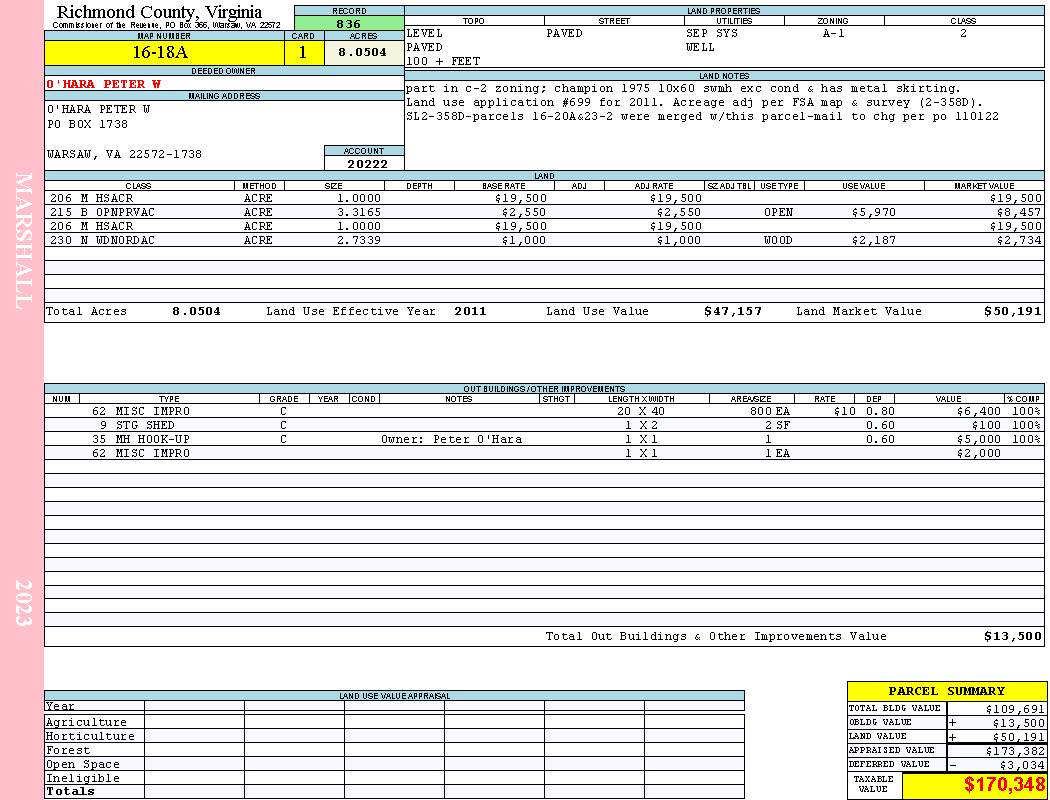
Task: Click the total building value $109,691
Action: 1015,709
